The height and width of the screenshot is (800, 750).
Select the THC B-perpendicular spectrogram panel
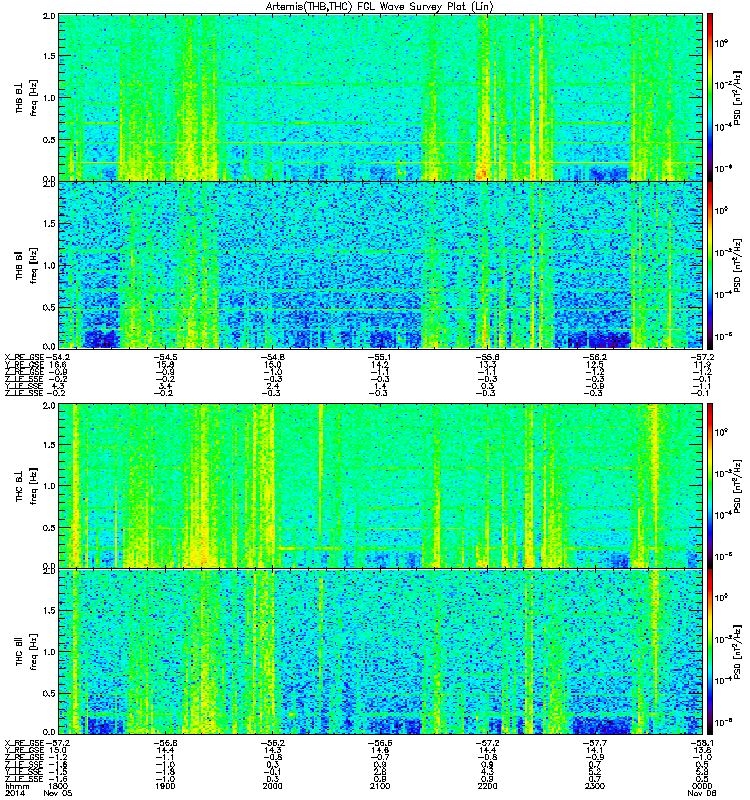coord(380,486)
